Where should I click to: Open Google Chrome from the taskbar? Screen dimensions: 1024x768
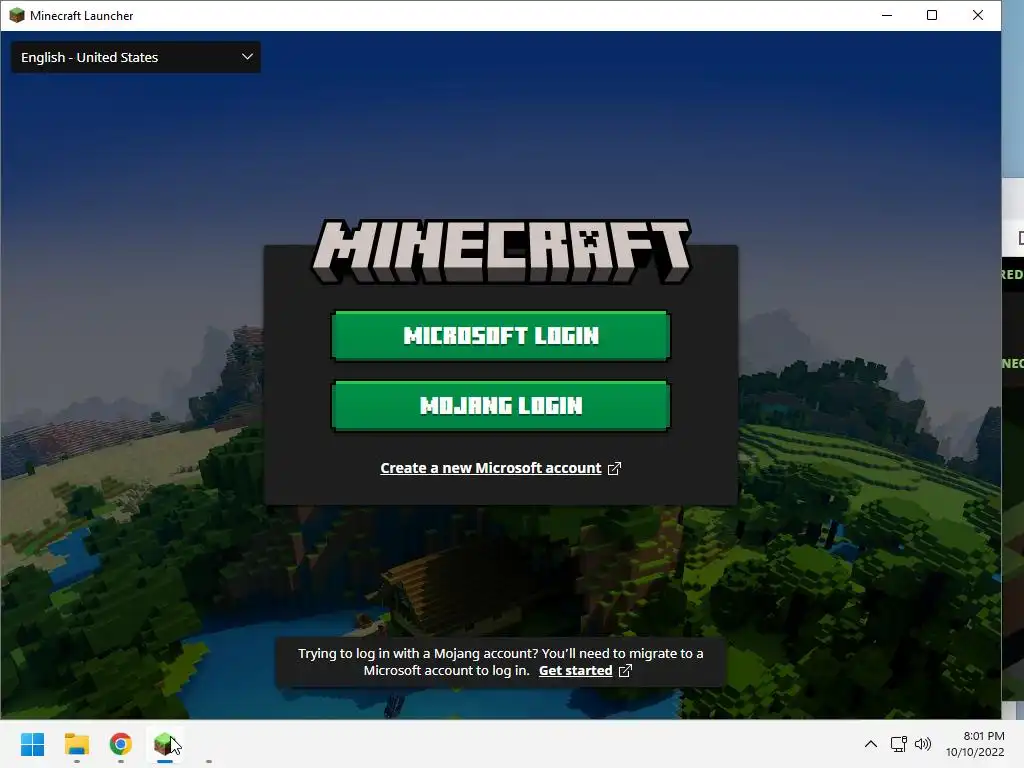click(x=121, y=744)
